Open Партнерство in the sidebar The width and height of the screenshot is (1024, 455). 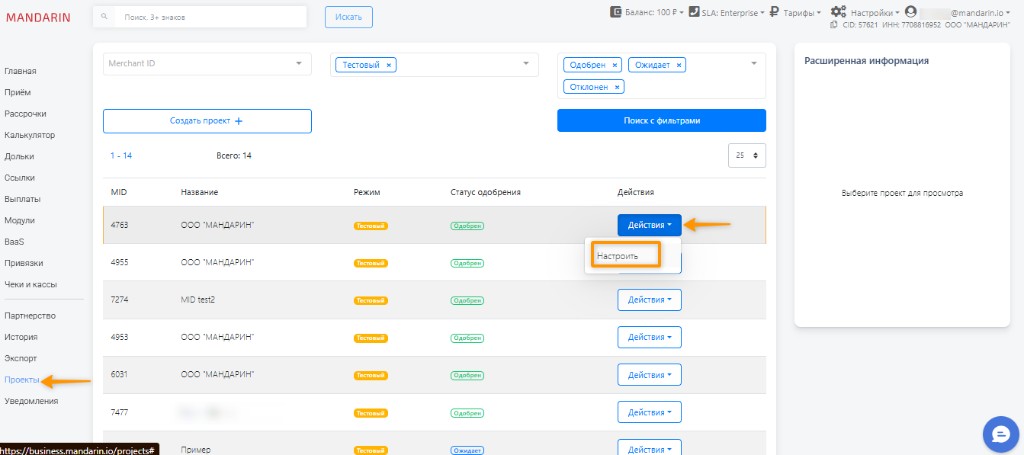click(x=30, y=316)
